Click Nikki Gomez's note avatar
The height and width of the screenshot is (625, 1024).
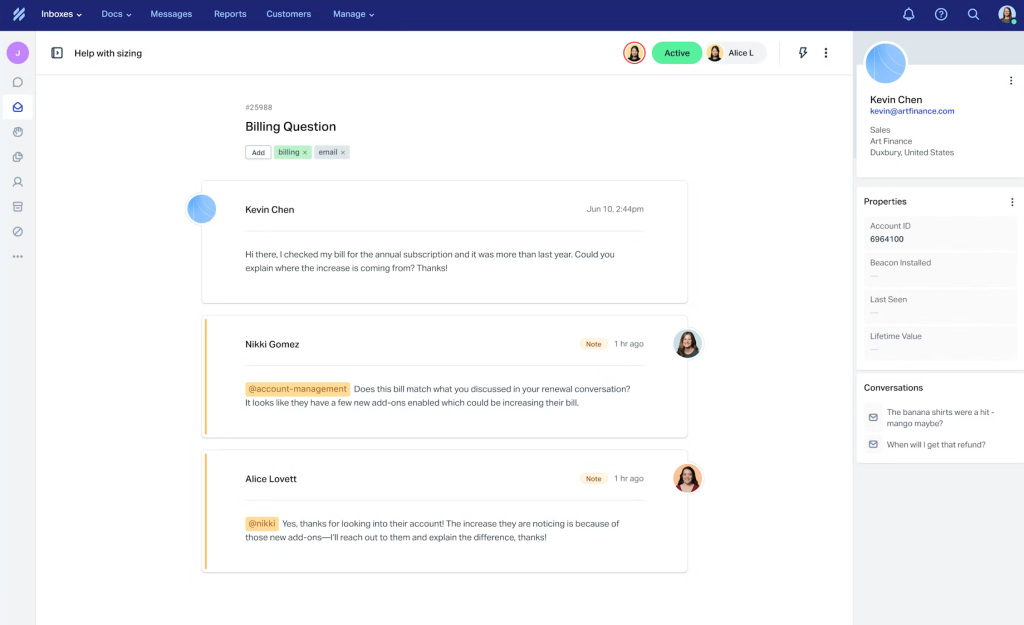687,344
